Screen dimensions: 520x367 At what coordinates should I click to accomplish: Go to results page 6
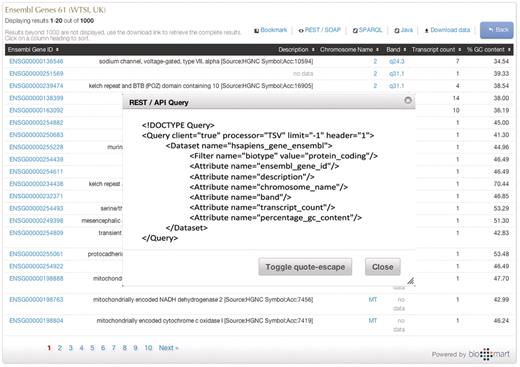tap(103, 348)
